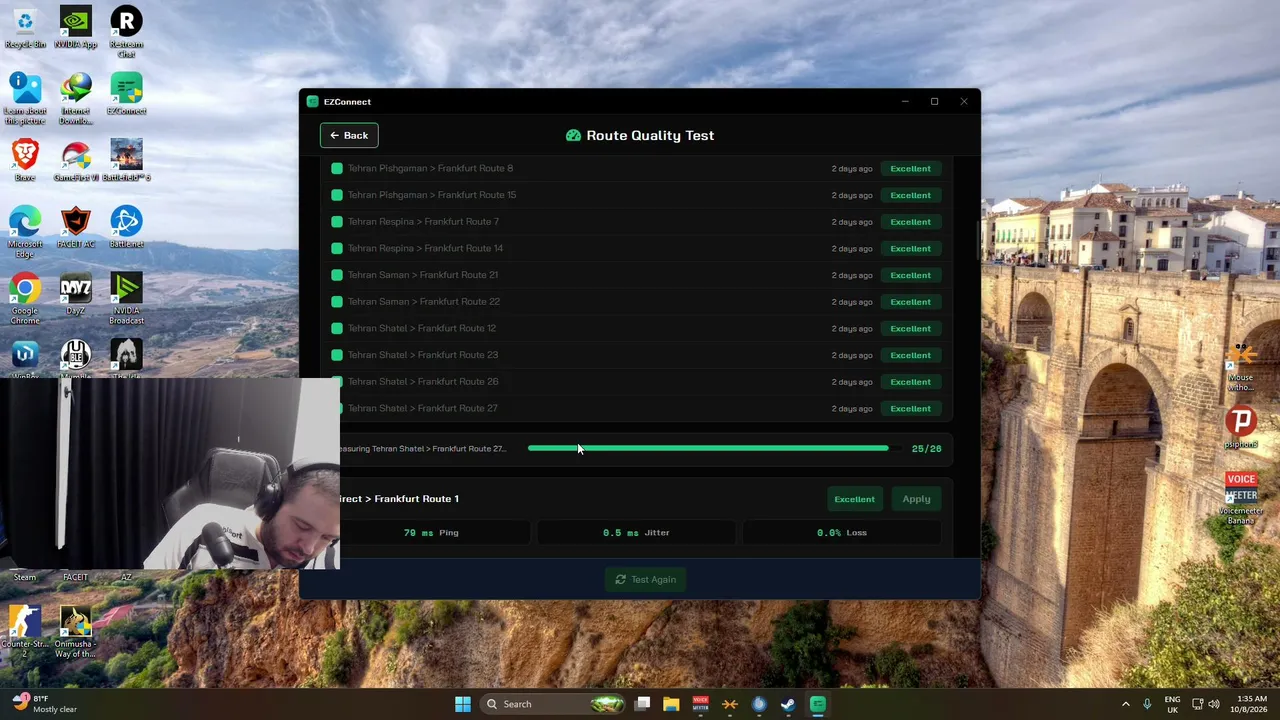Open the taskbar volume control

(x=1216, y=704)
